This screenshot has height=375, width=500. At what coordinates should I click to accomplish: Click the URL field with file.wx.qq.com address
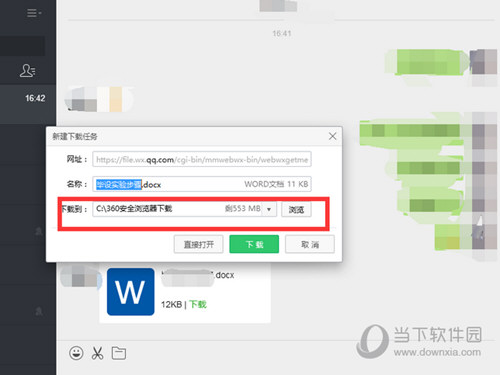[x=202, y=159]
